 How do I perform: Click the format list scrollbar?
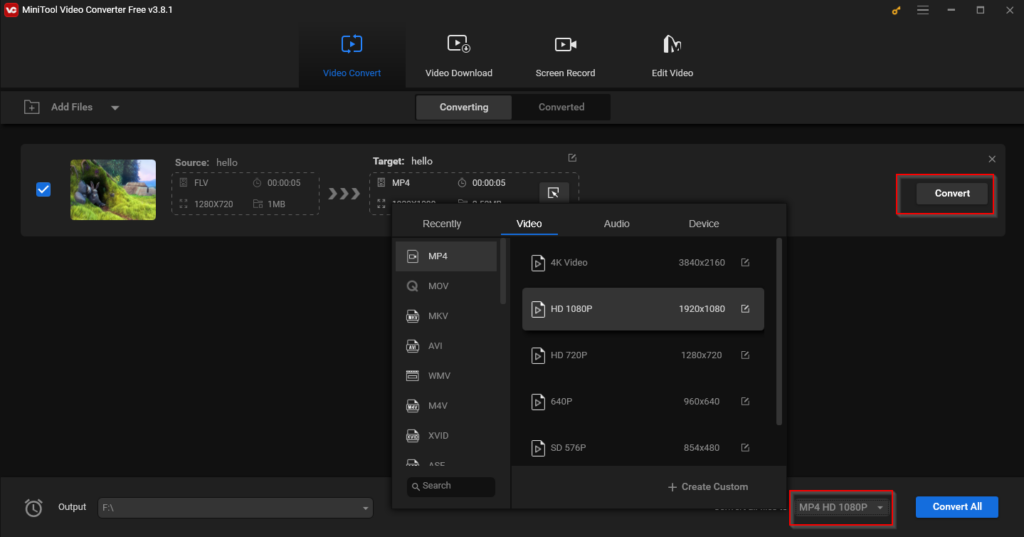point(503,271)
